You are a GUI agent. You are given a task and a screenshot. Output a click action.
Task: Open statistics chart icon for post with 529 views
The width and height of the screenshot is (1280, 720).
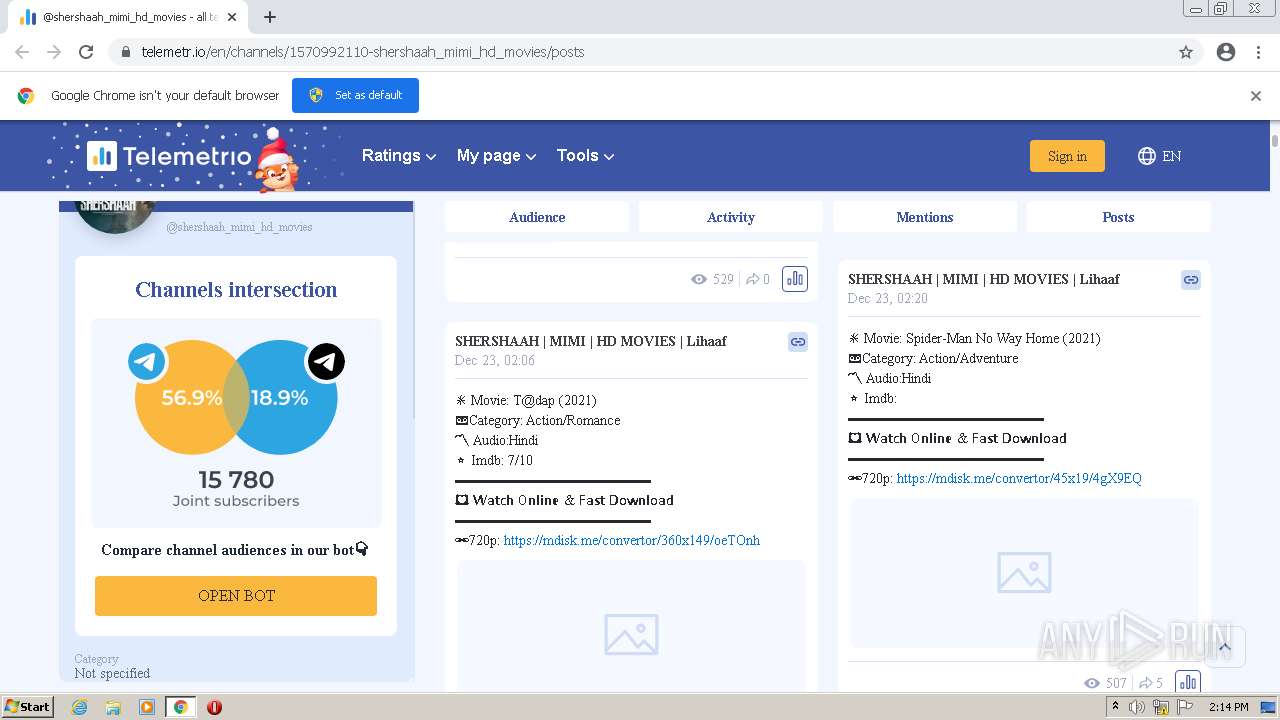point(795,279)
